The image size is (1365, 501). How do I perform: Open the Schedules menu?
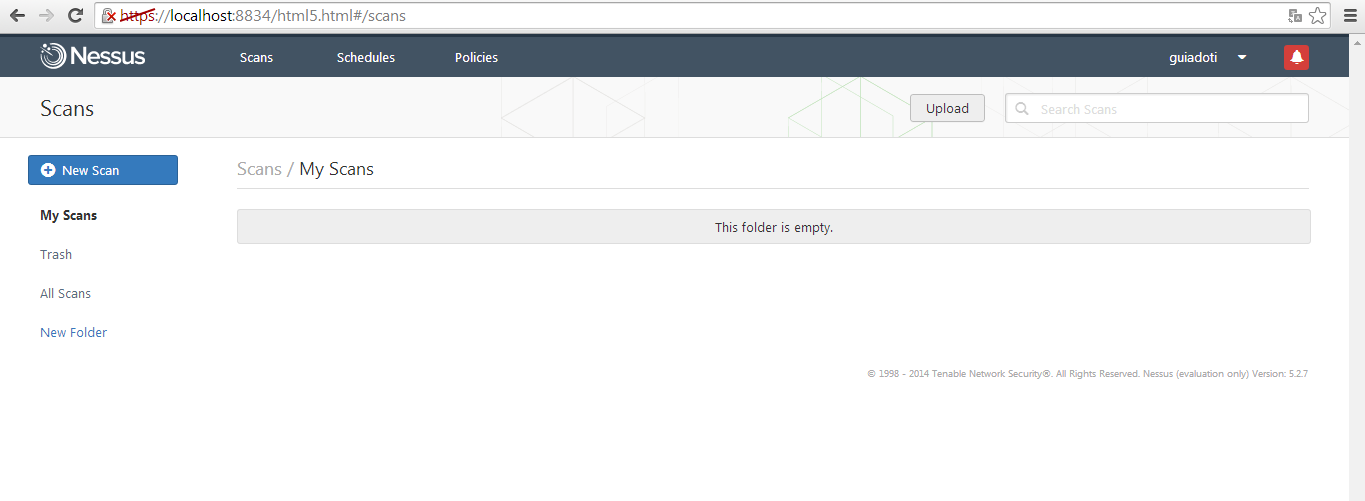[366, 57]
